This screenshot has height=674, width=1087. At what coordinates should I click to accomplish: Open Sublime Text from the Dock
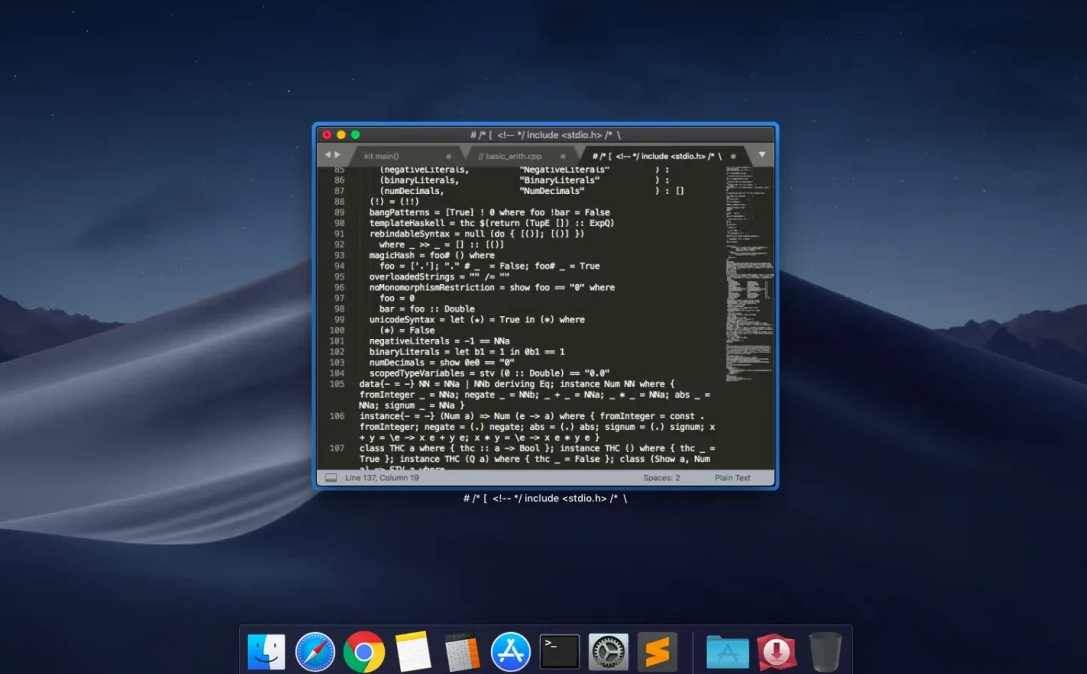coord(657,651)
